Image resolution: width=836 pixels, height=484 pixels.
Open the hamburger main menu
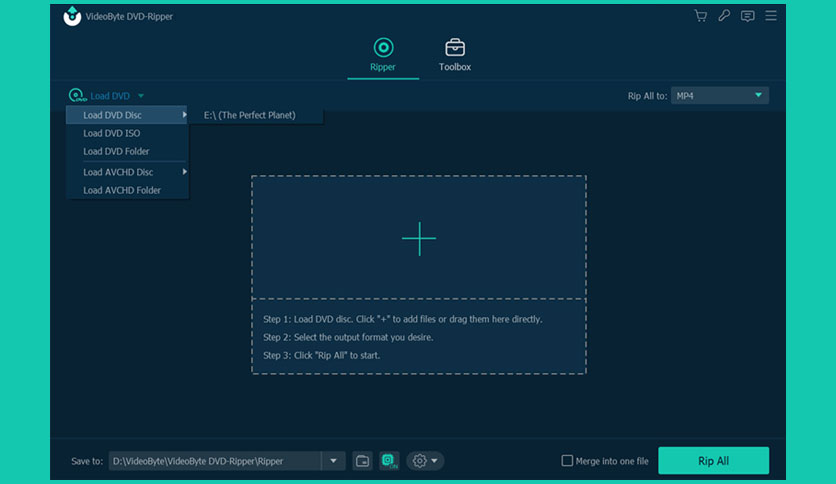tap(771, 16)
